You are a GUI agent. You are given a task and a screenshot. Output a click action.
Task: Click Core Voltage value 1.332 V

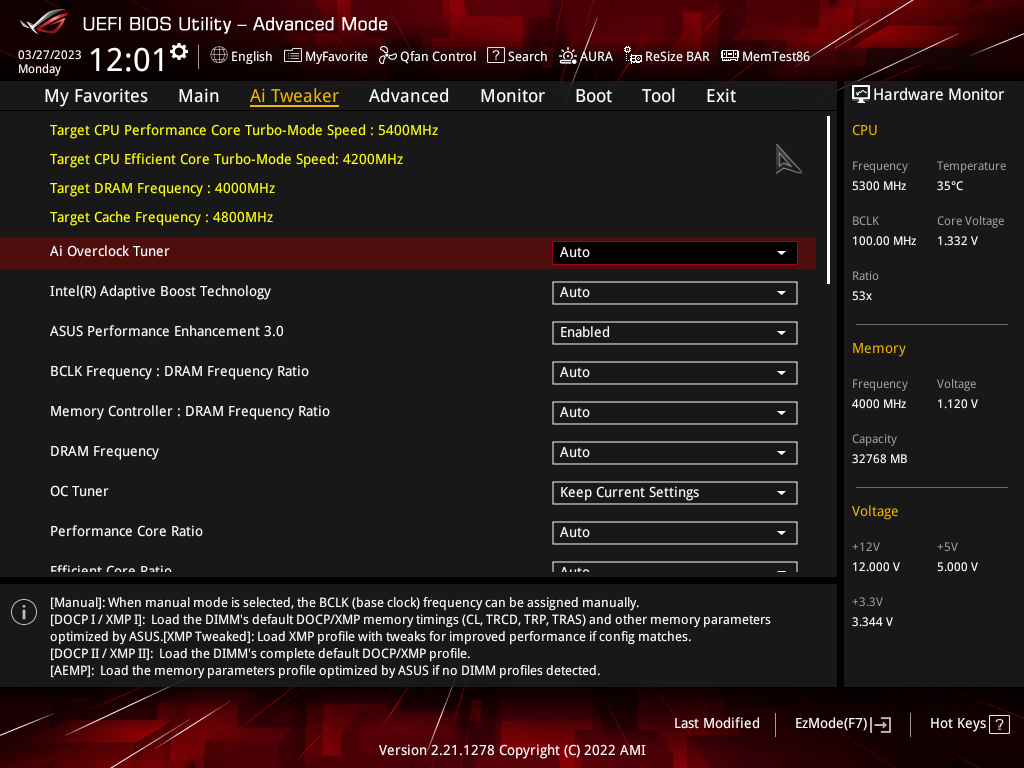click(957, 240)
